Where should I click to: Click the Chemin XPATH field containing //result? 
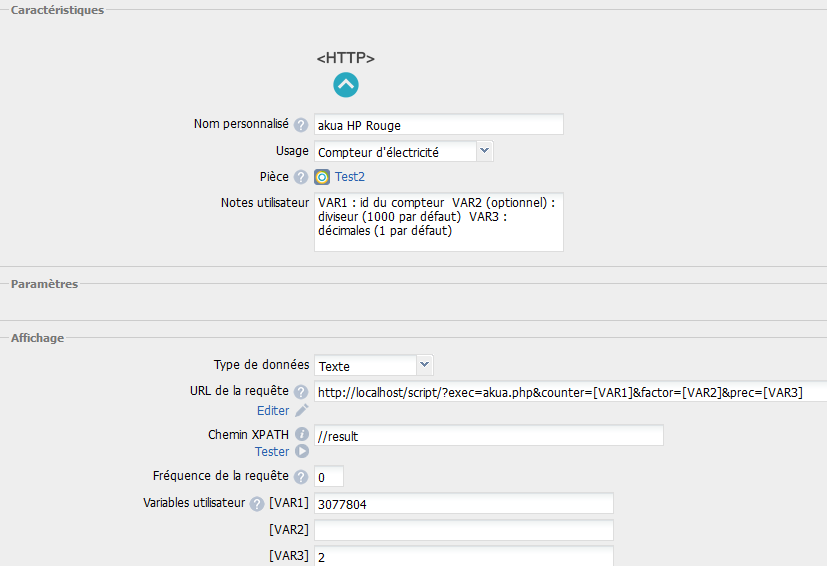pyautogui.click(x=488, y=436)
